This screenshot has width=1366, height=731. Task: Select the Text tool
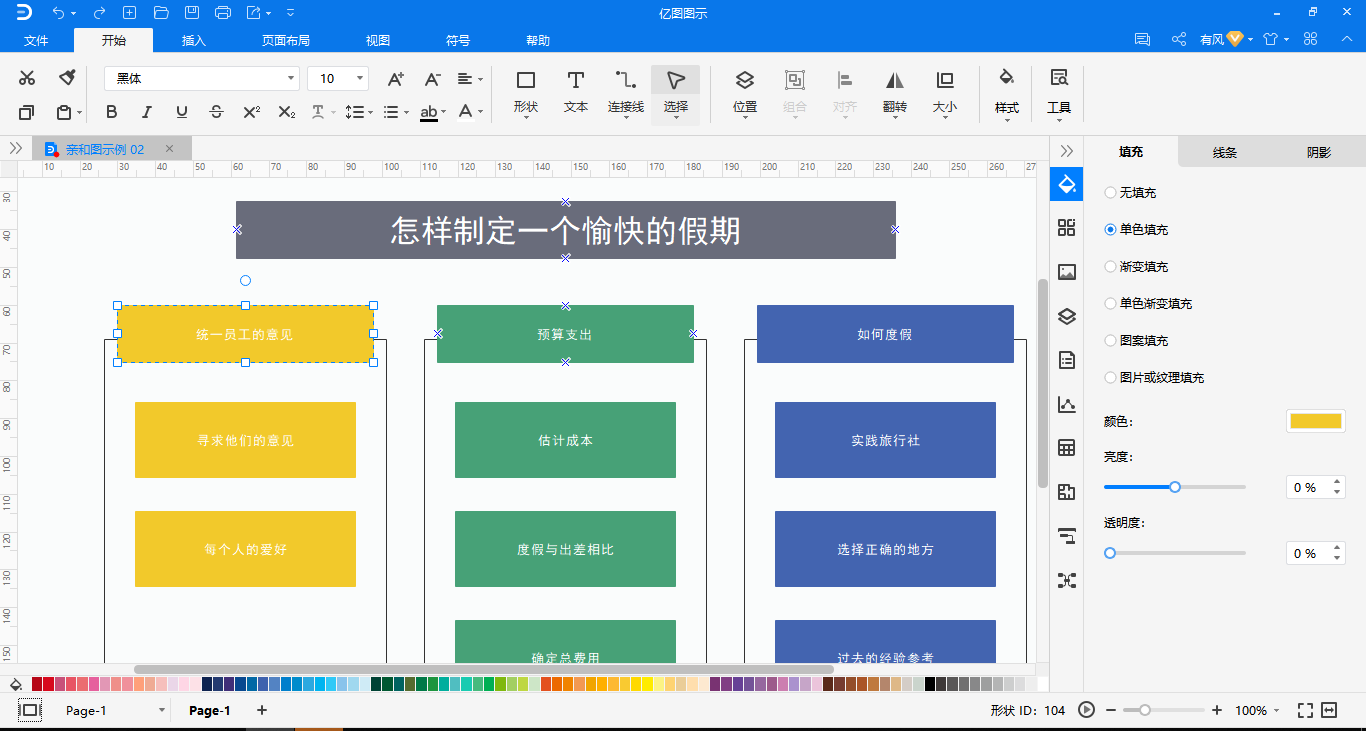coord(576,92)
